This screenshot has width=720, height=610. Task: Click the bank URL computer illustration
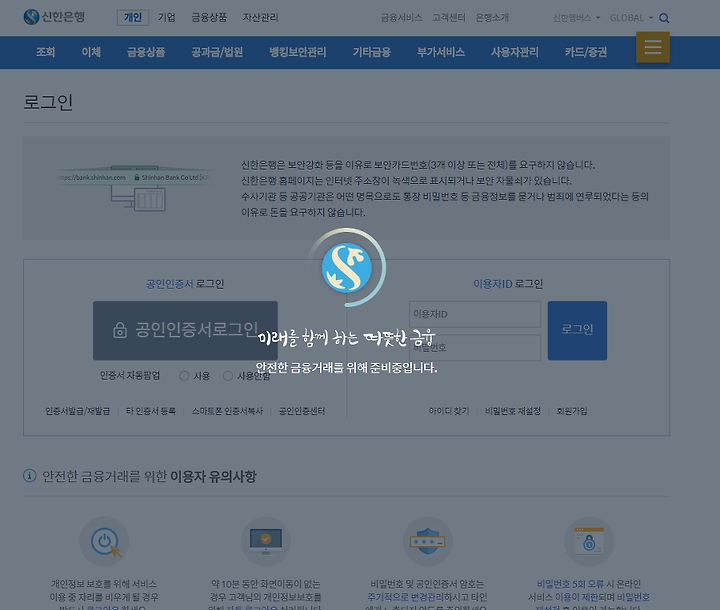coord(134,188)
